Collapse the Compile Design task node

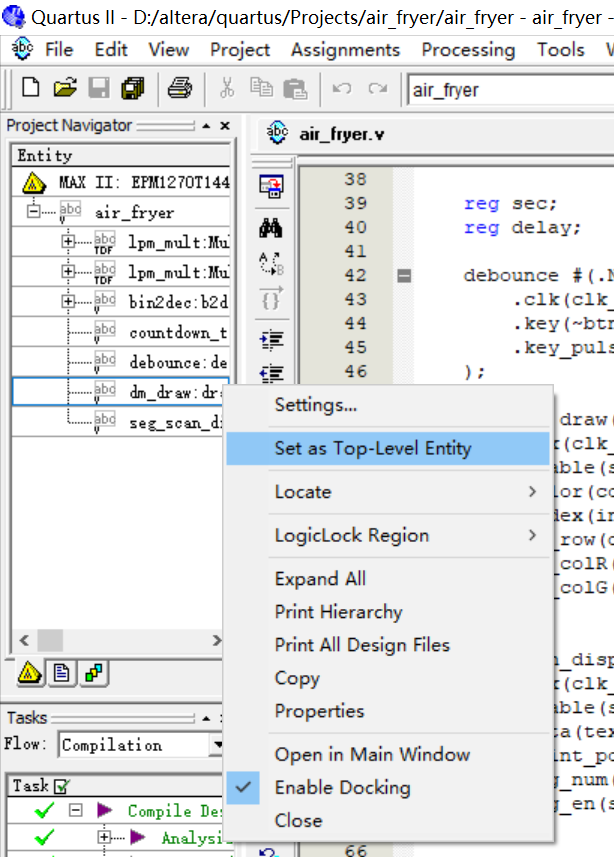[x=75, y=810]
